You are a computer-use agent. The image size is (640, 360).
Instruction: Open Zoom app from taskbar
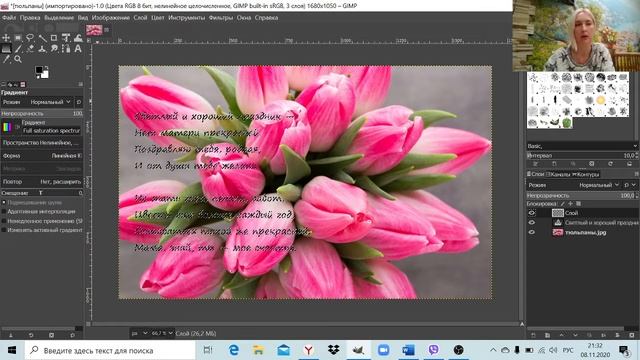(x=383, y=350)
